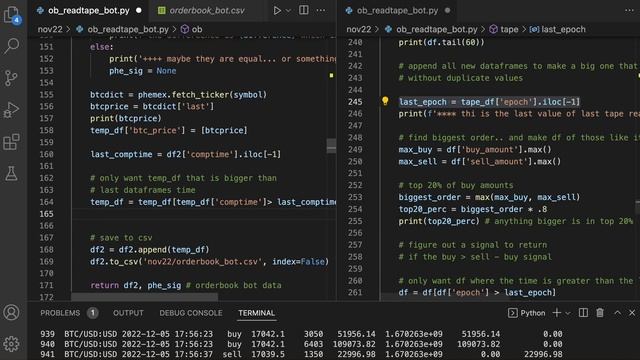Image resolution: width=640 pixels, height=360 pixels.
Task: Click 'btcdict = phemex.fetch_ticker(symbol)' line
Action: tap(178, 95)
